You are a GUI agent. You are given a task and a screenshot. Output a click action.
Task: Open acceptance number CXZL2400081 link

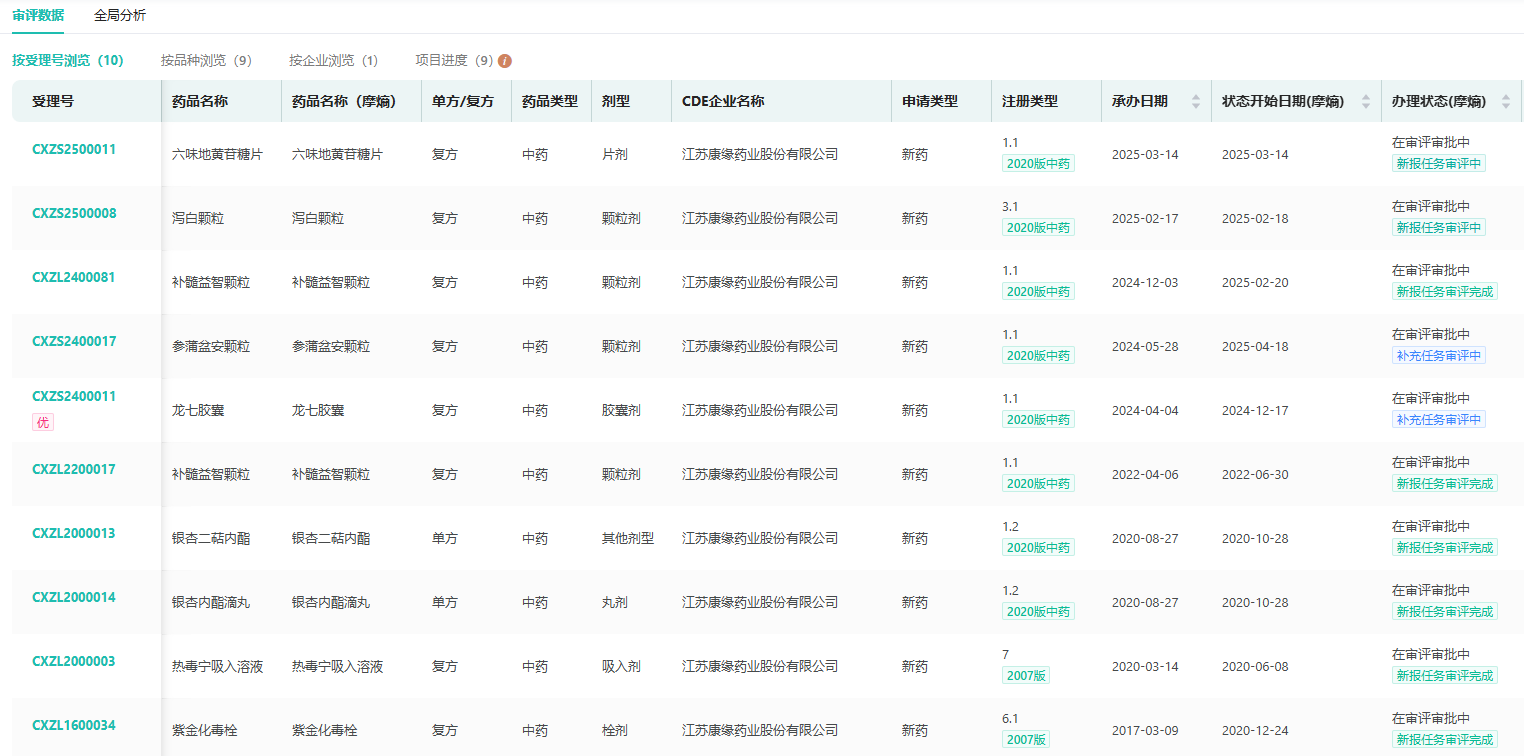(74, 278)
